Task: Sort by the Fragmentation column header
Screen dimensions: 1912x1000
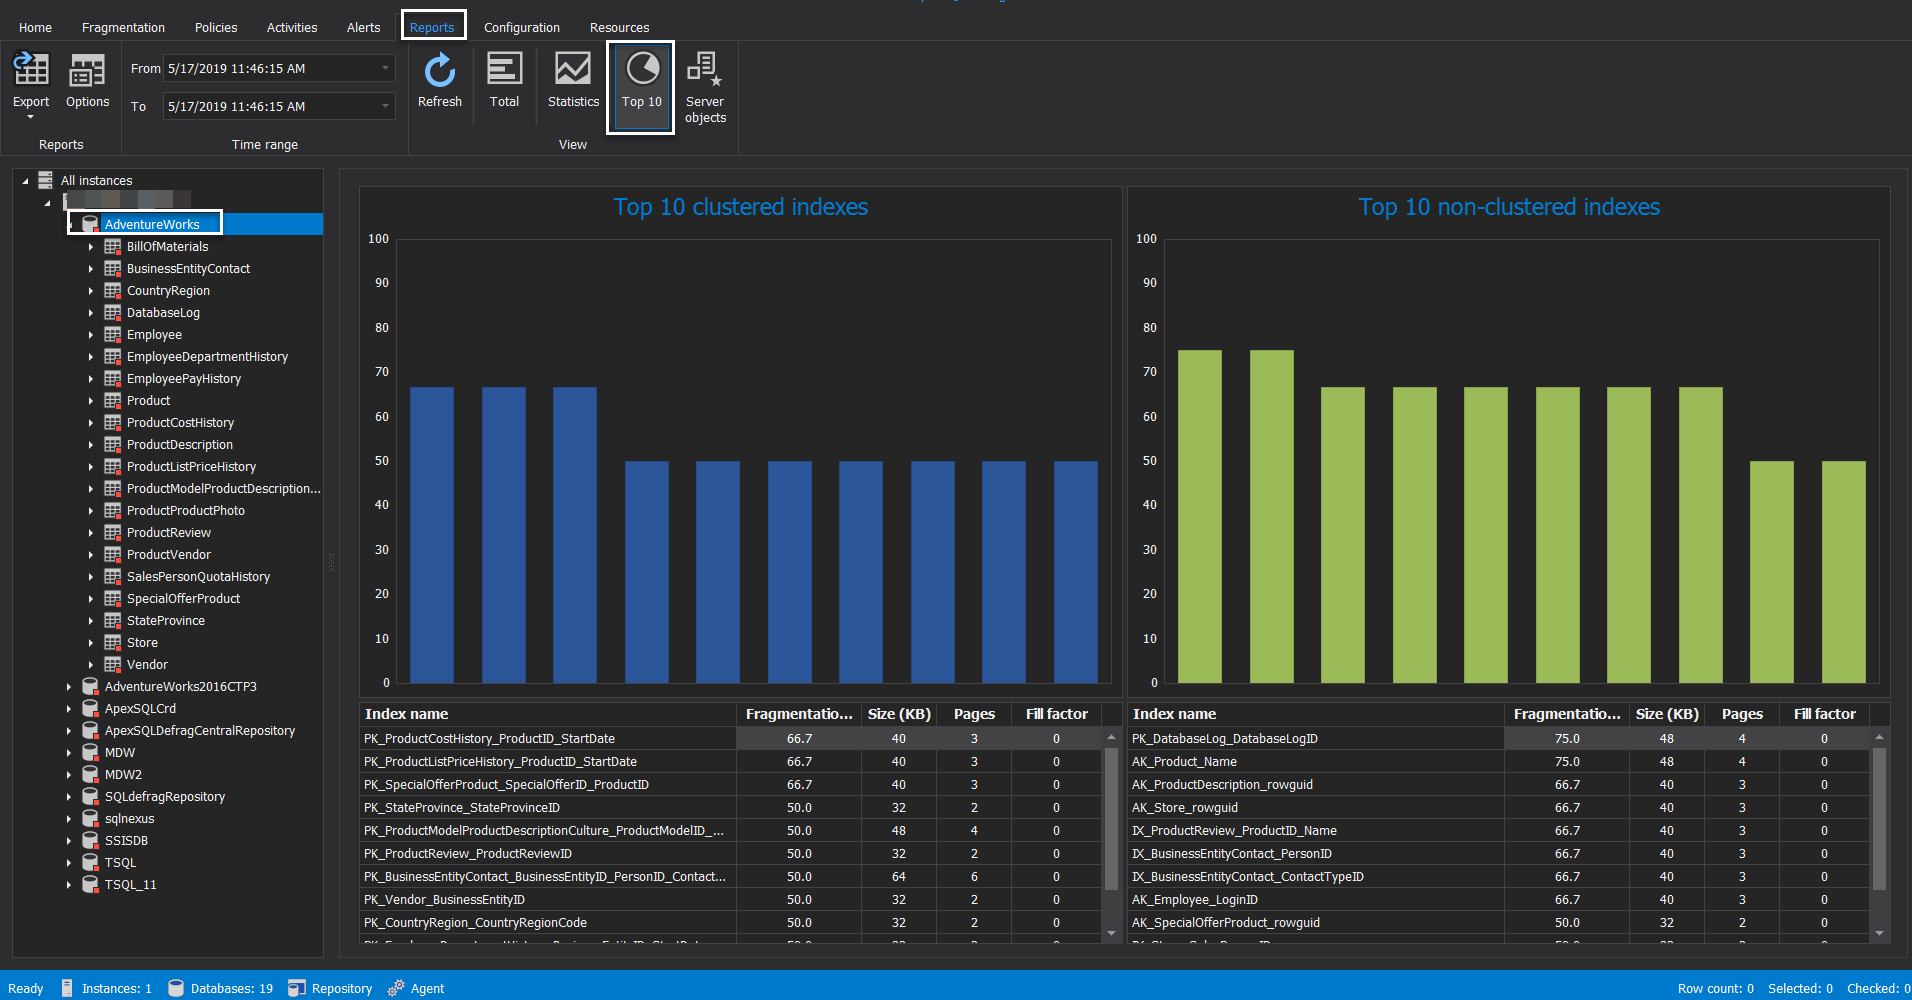Action: [797, 713]
